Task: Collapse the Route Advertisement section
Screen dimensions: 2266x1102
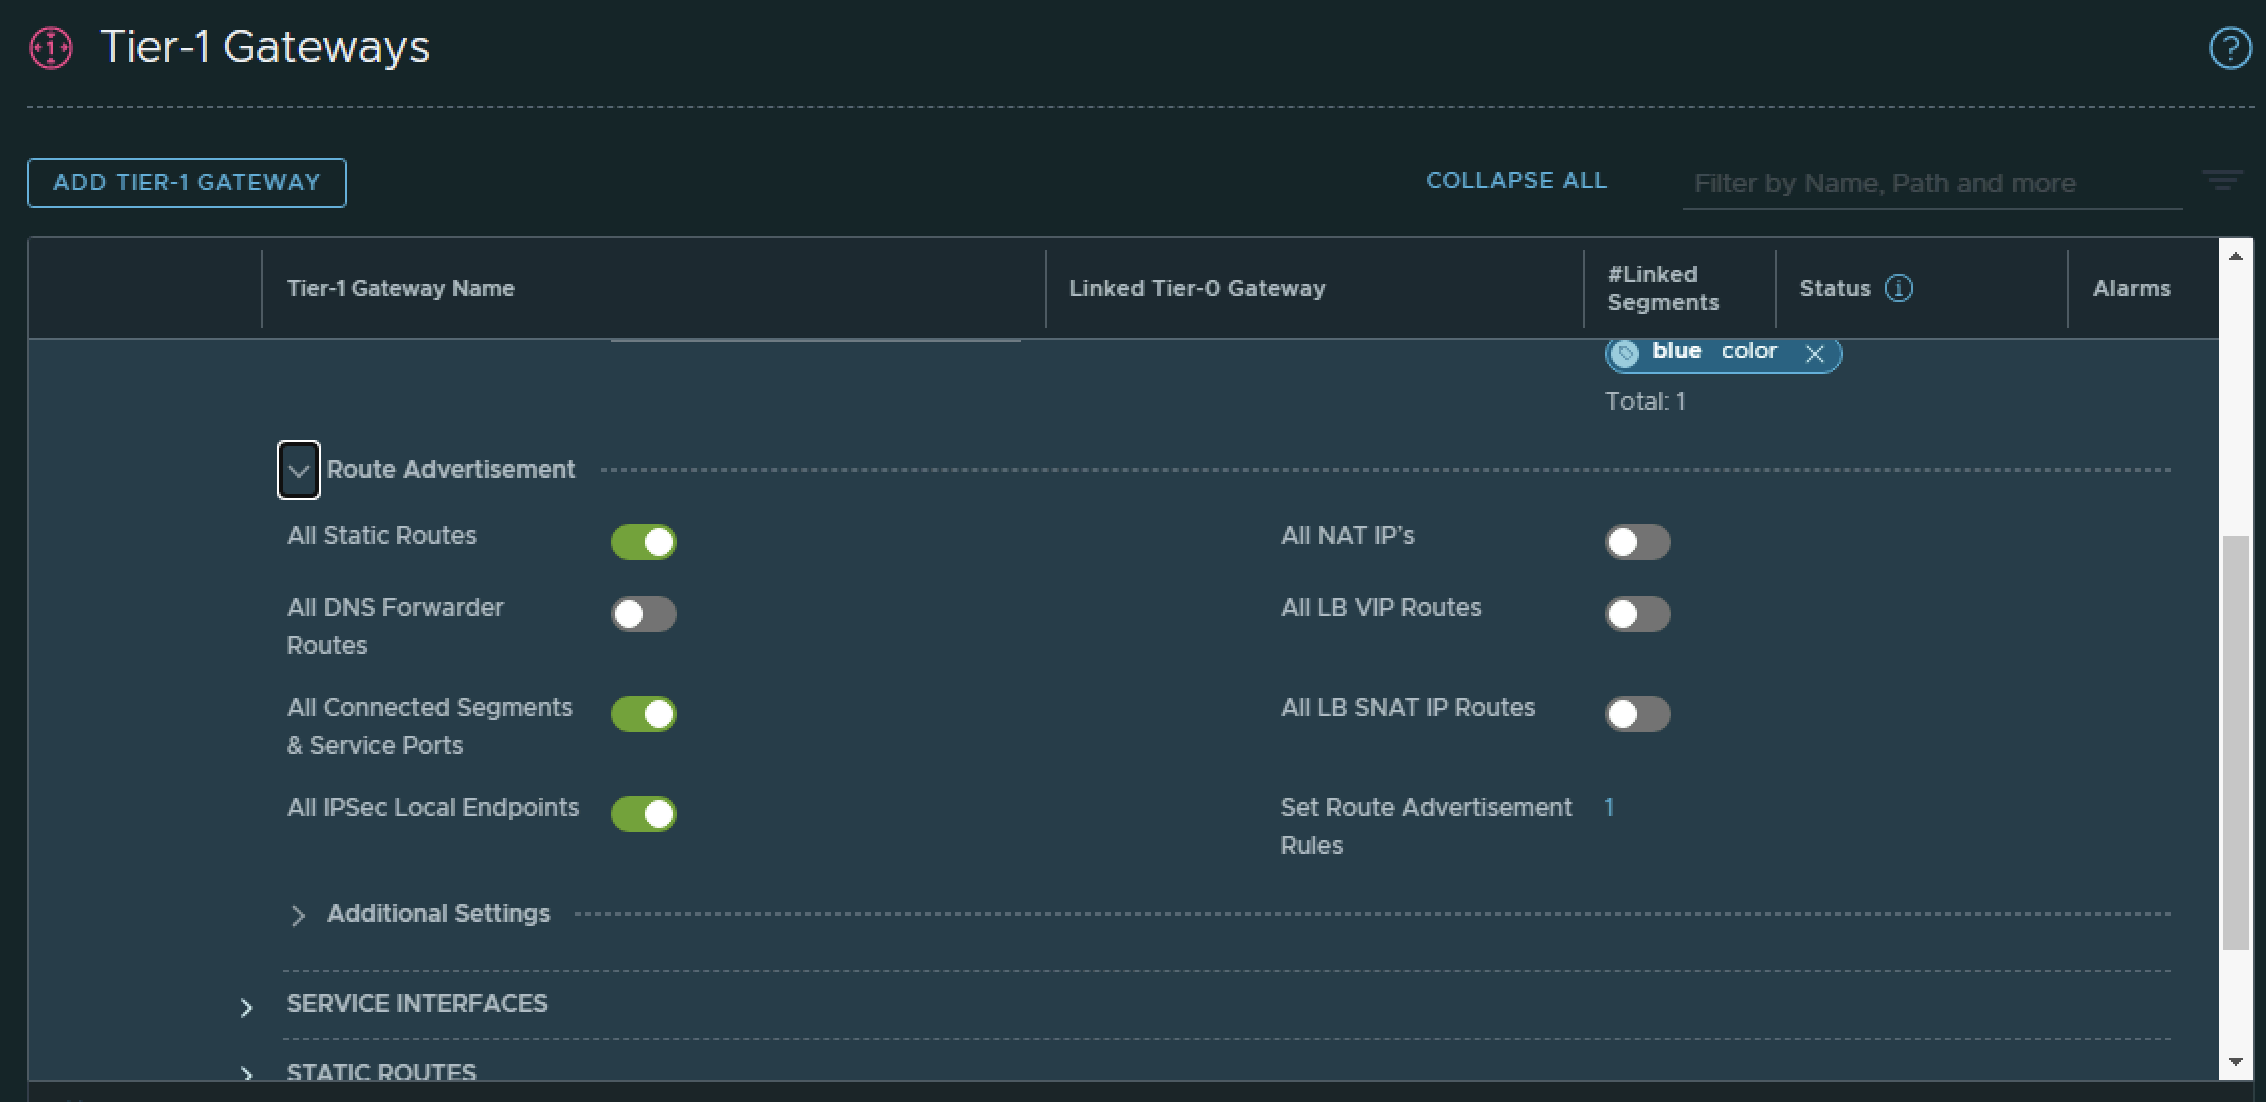Action: point(299,470)
